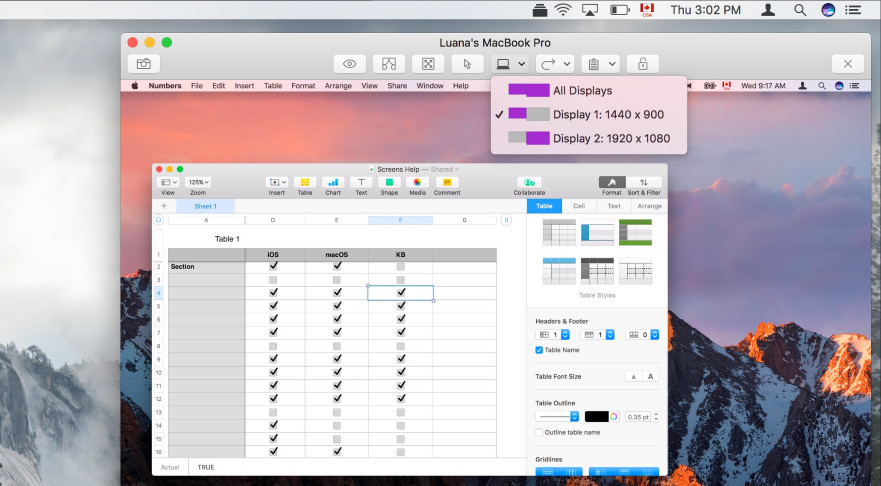Screen dimensions: 881x486
Task: Click the Section cell in column A
Action: (206, 266)
